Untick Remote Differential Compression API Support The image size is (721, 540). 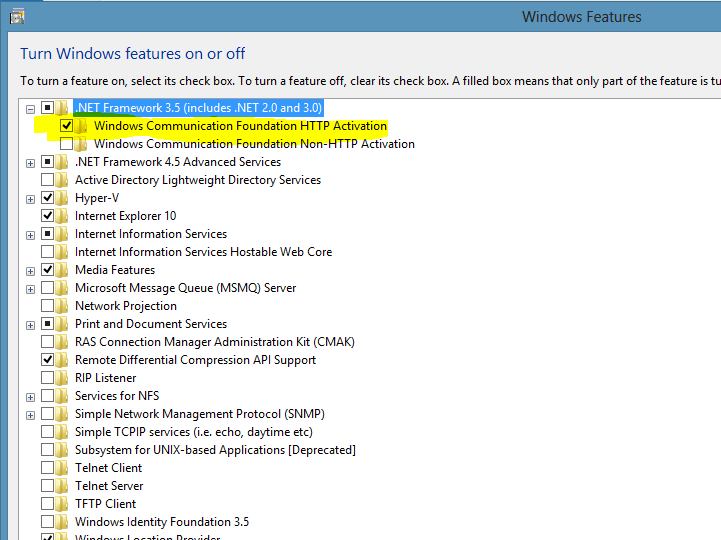tap(47, 360)
